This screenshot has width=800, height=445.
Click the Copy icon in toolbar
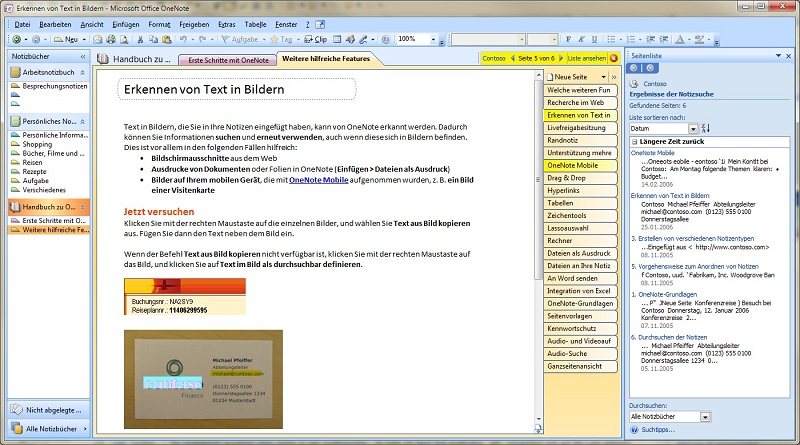click(153, 39)
